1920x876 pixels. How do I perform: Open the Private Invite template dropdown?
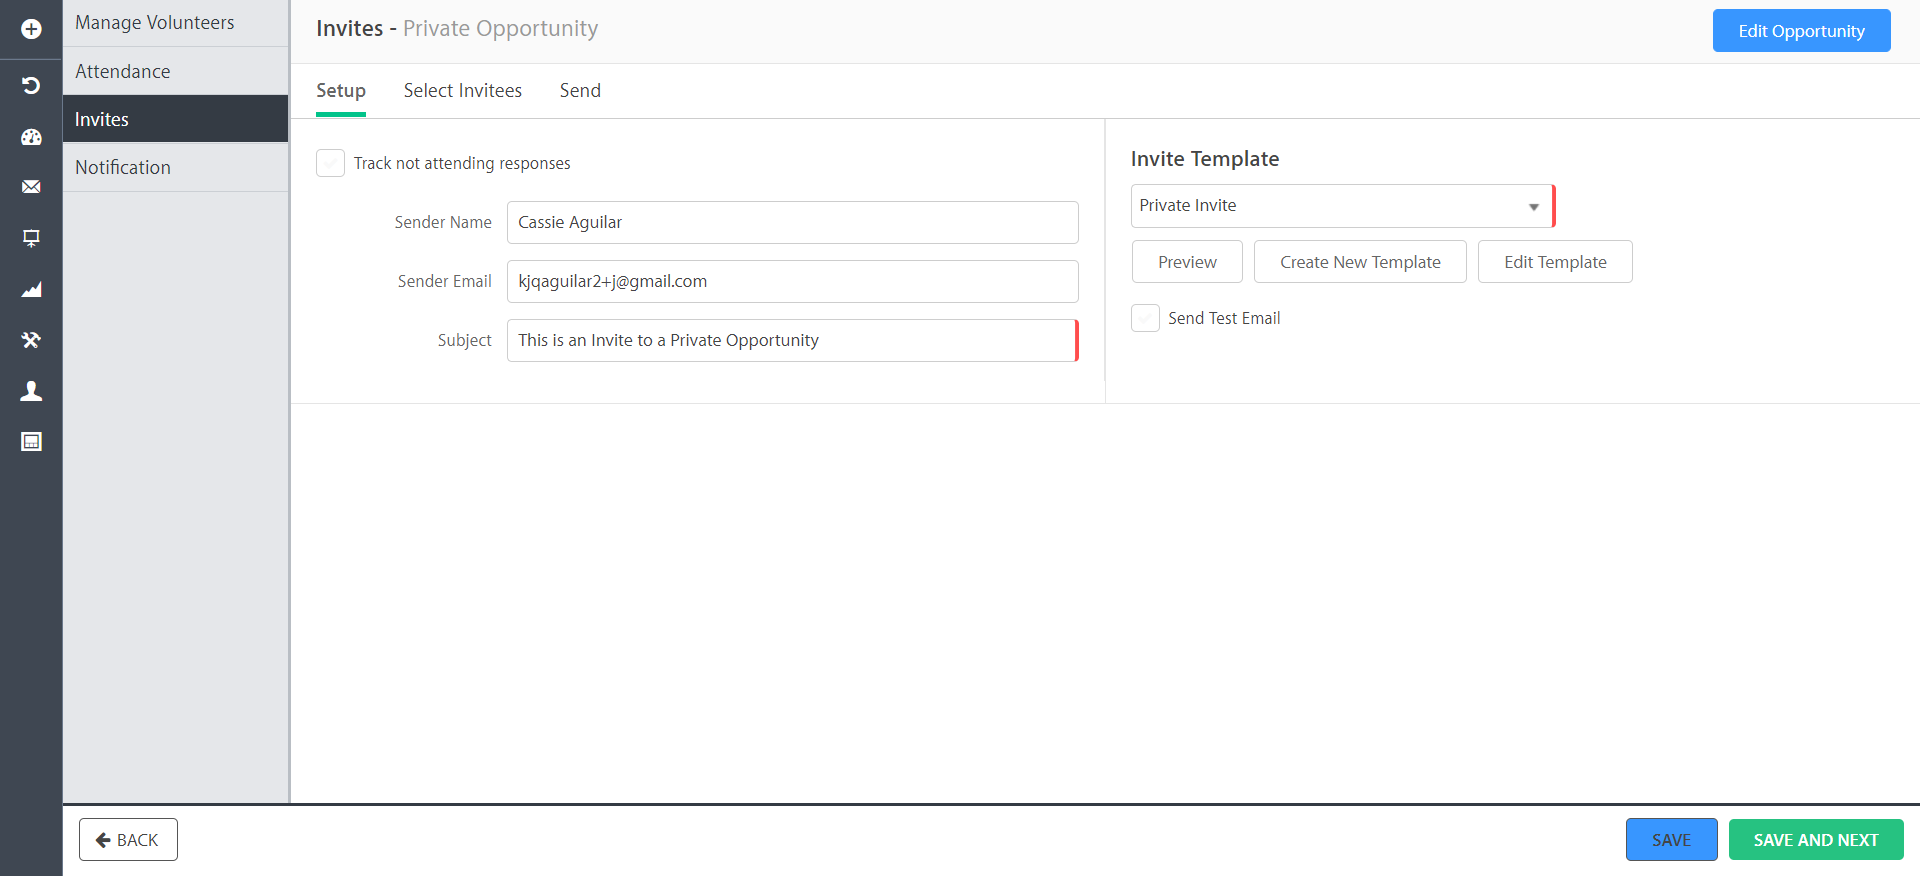pyautogui.click(x=1342, y=206)
